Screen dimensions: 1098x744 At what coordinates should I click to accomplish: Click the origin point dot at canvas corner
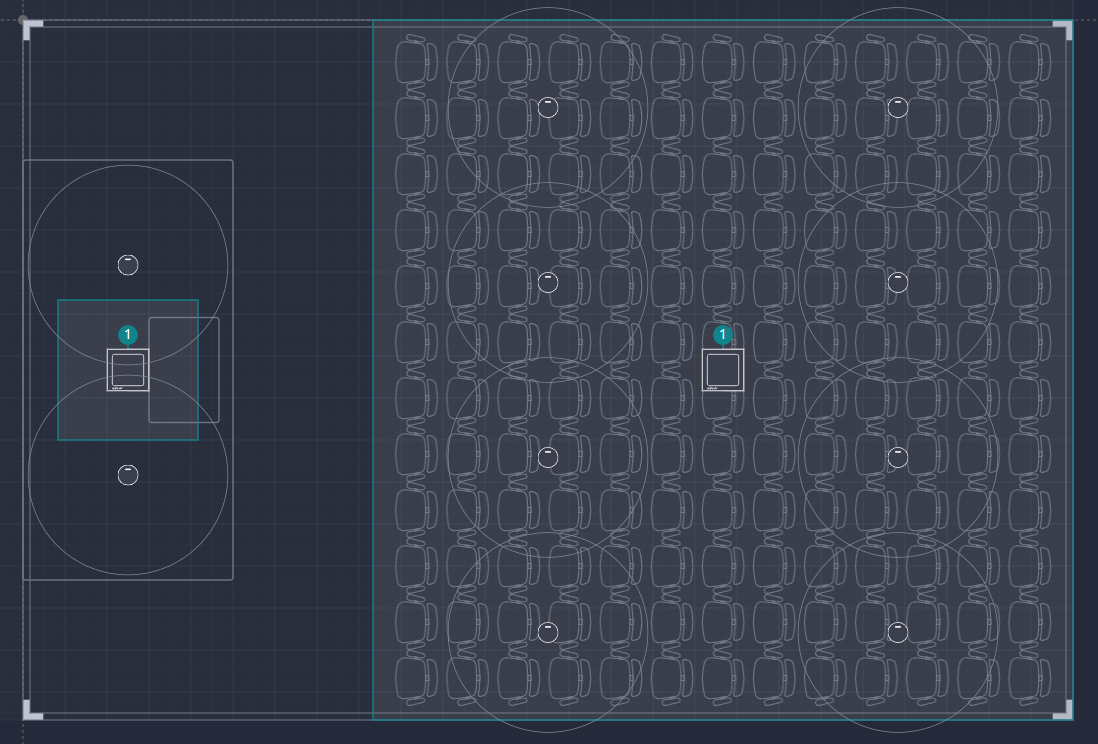click(22, 19)
